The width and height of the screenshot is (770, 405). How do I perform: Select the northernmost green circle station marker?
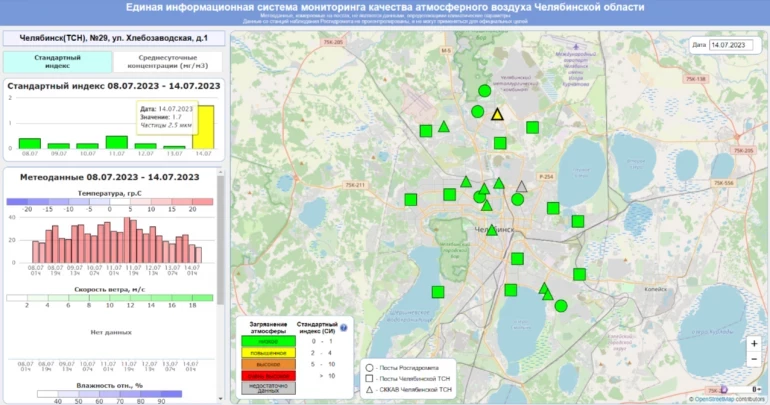484,91
